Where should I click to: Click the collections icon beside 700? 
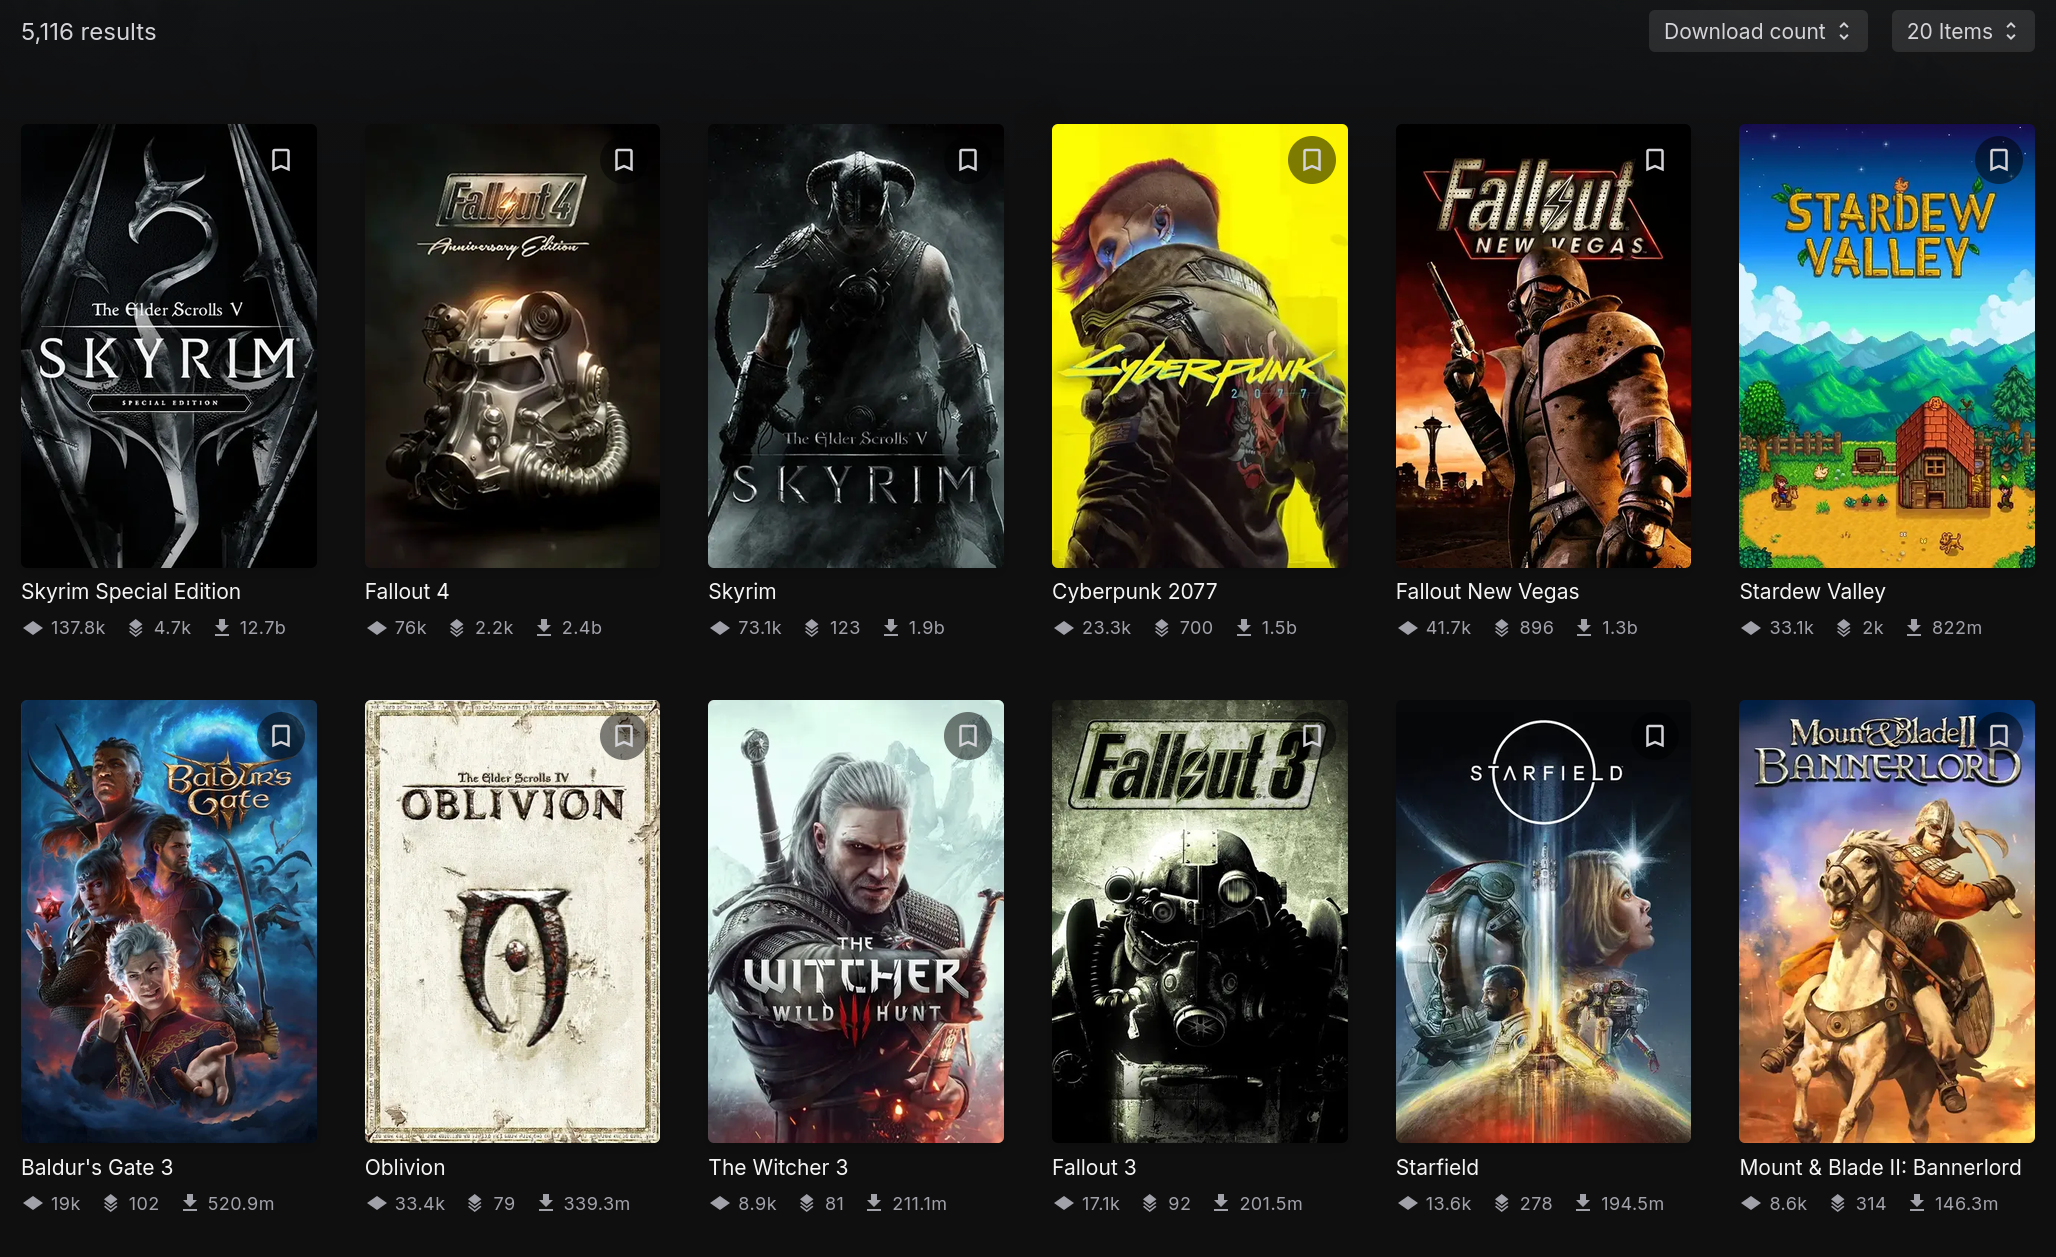click(1162, 628)
